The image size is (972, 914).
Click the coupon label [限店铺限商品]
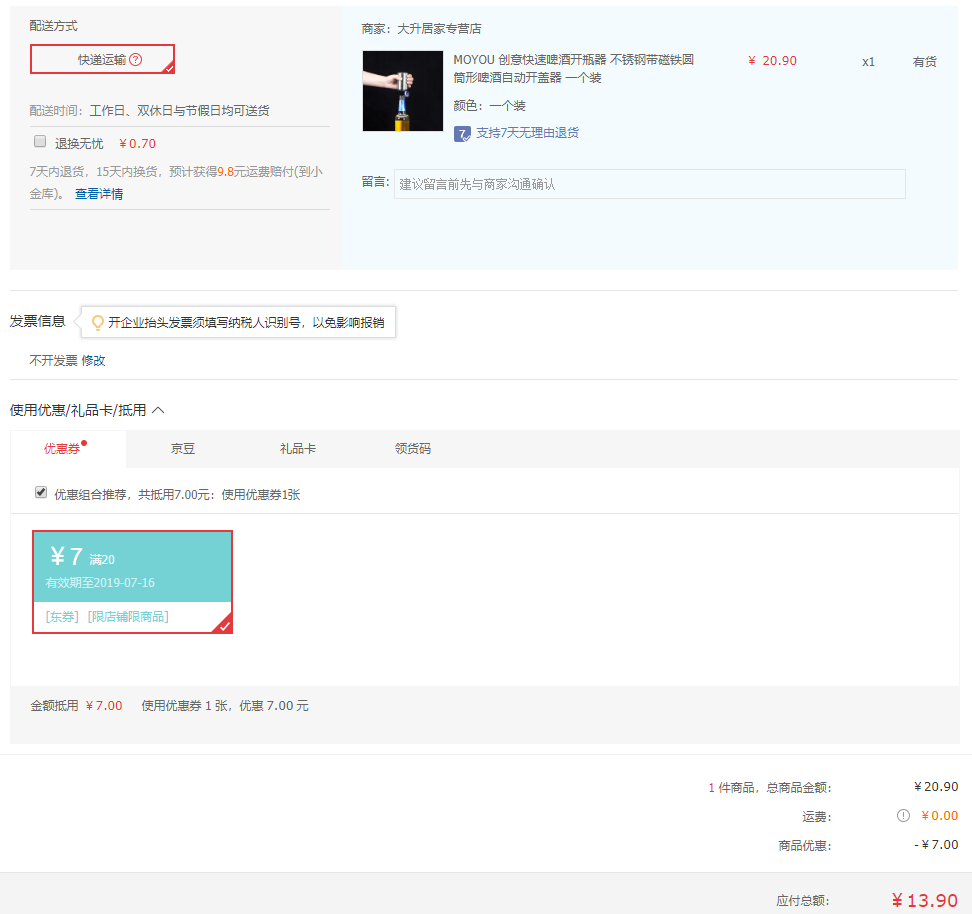(128, 617)
